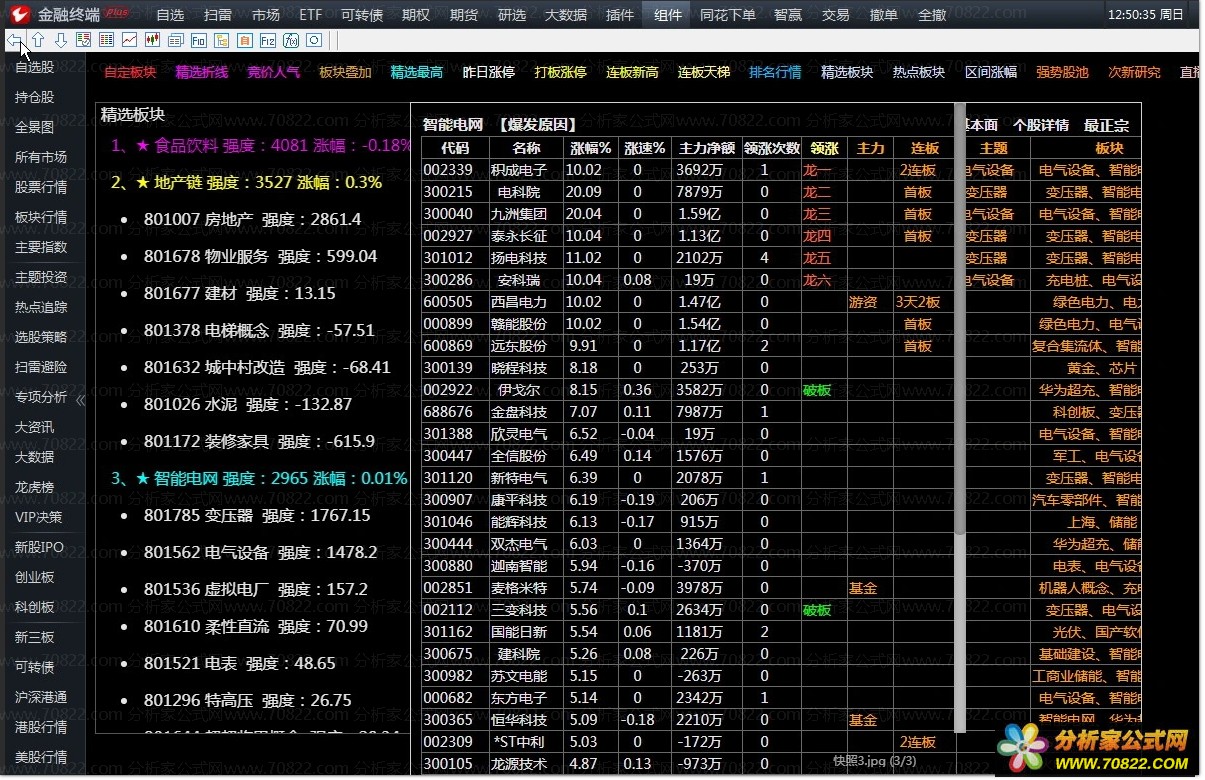1205x780 pixels.
Task: Select stock row 688676 金盘科技
Action: pyautogui.click(x=688, y=412)
